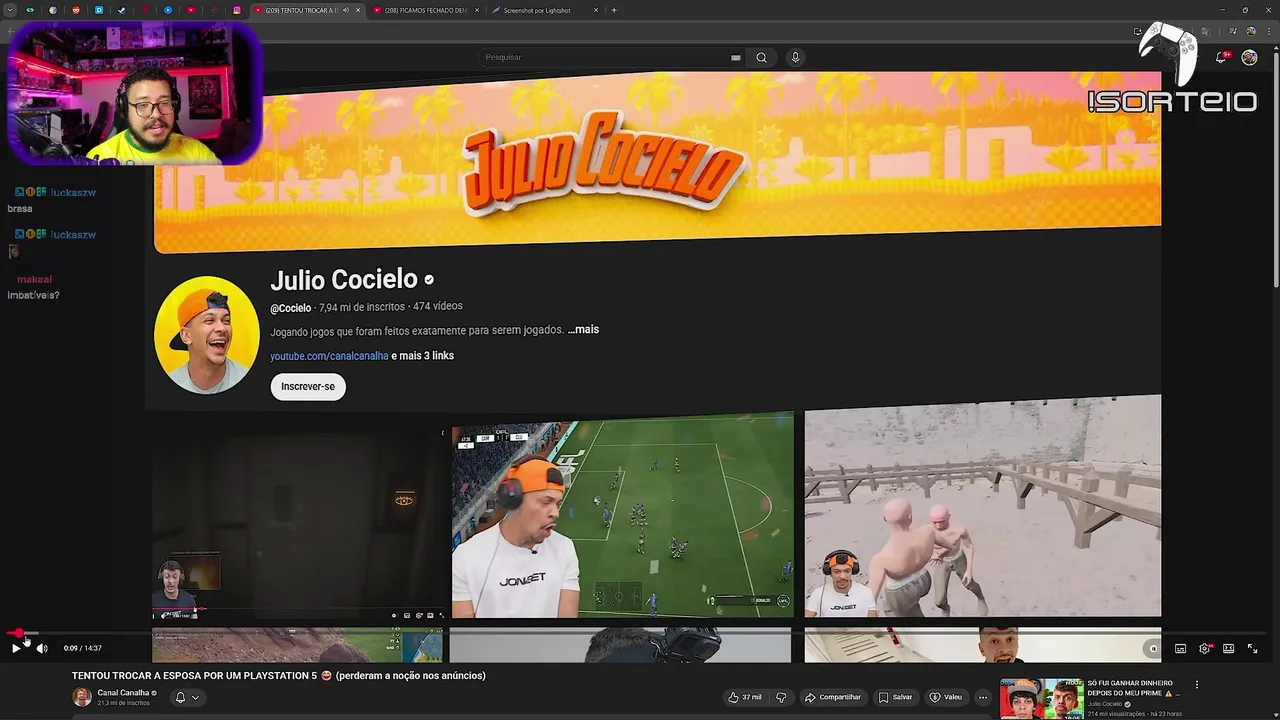
Task: Switch to pinned Reddit tab
Action: pyautogui.click(x=76, y=10)
